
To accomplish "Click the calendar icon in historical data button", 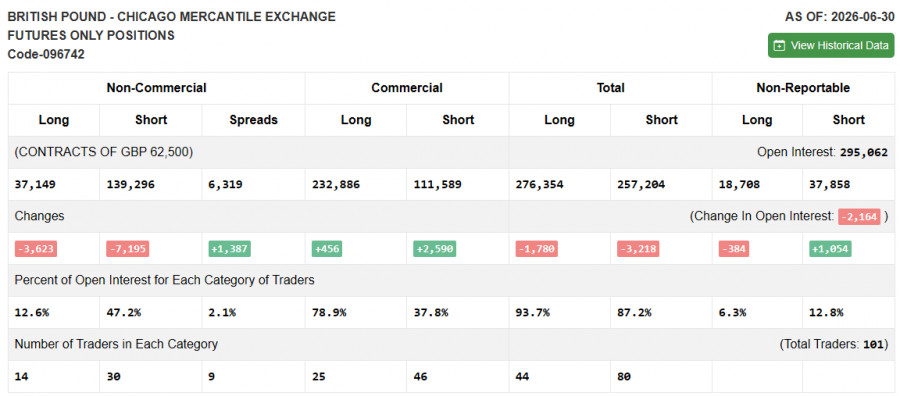I will point(779,46).
